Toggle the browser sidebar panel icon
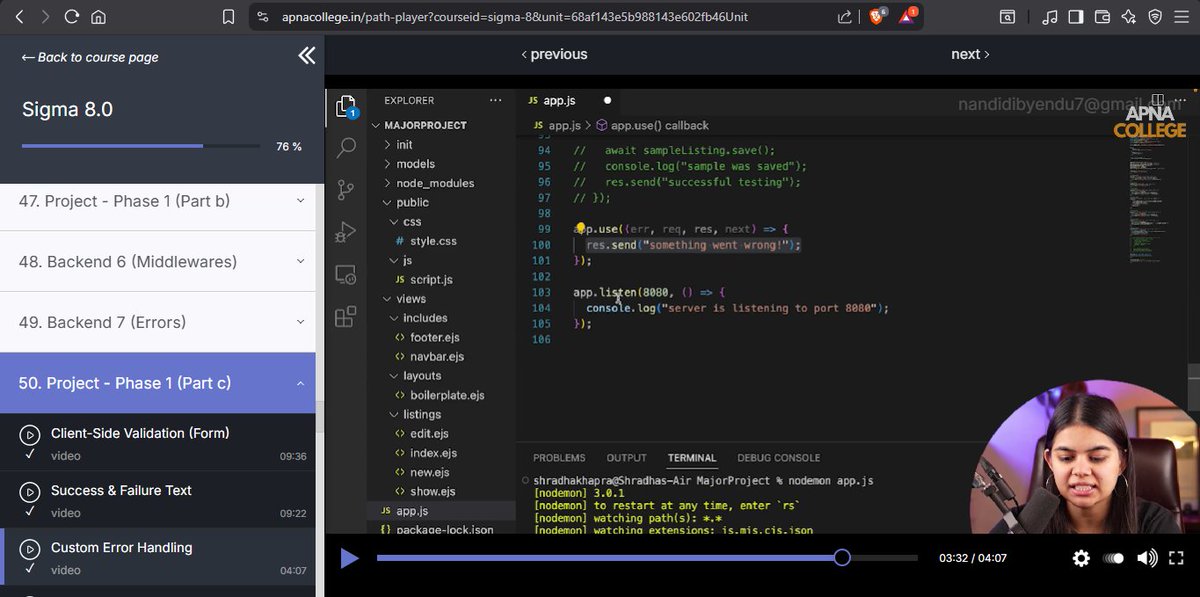The height and width of the screenshot is (597, 1200). click(x=1076, y=17)
